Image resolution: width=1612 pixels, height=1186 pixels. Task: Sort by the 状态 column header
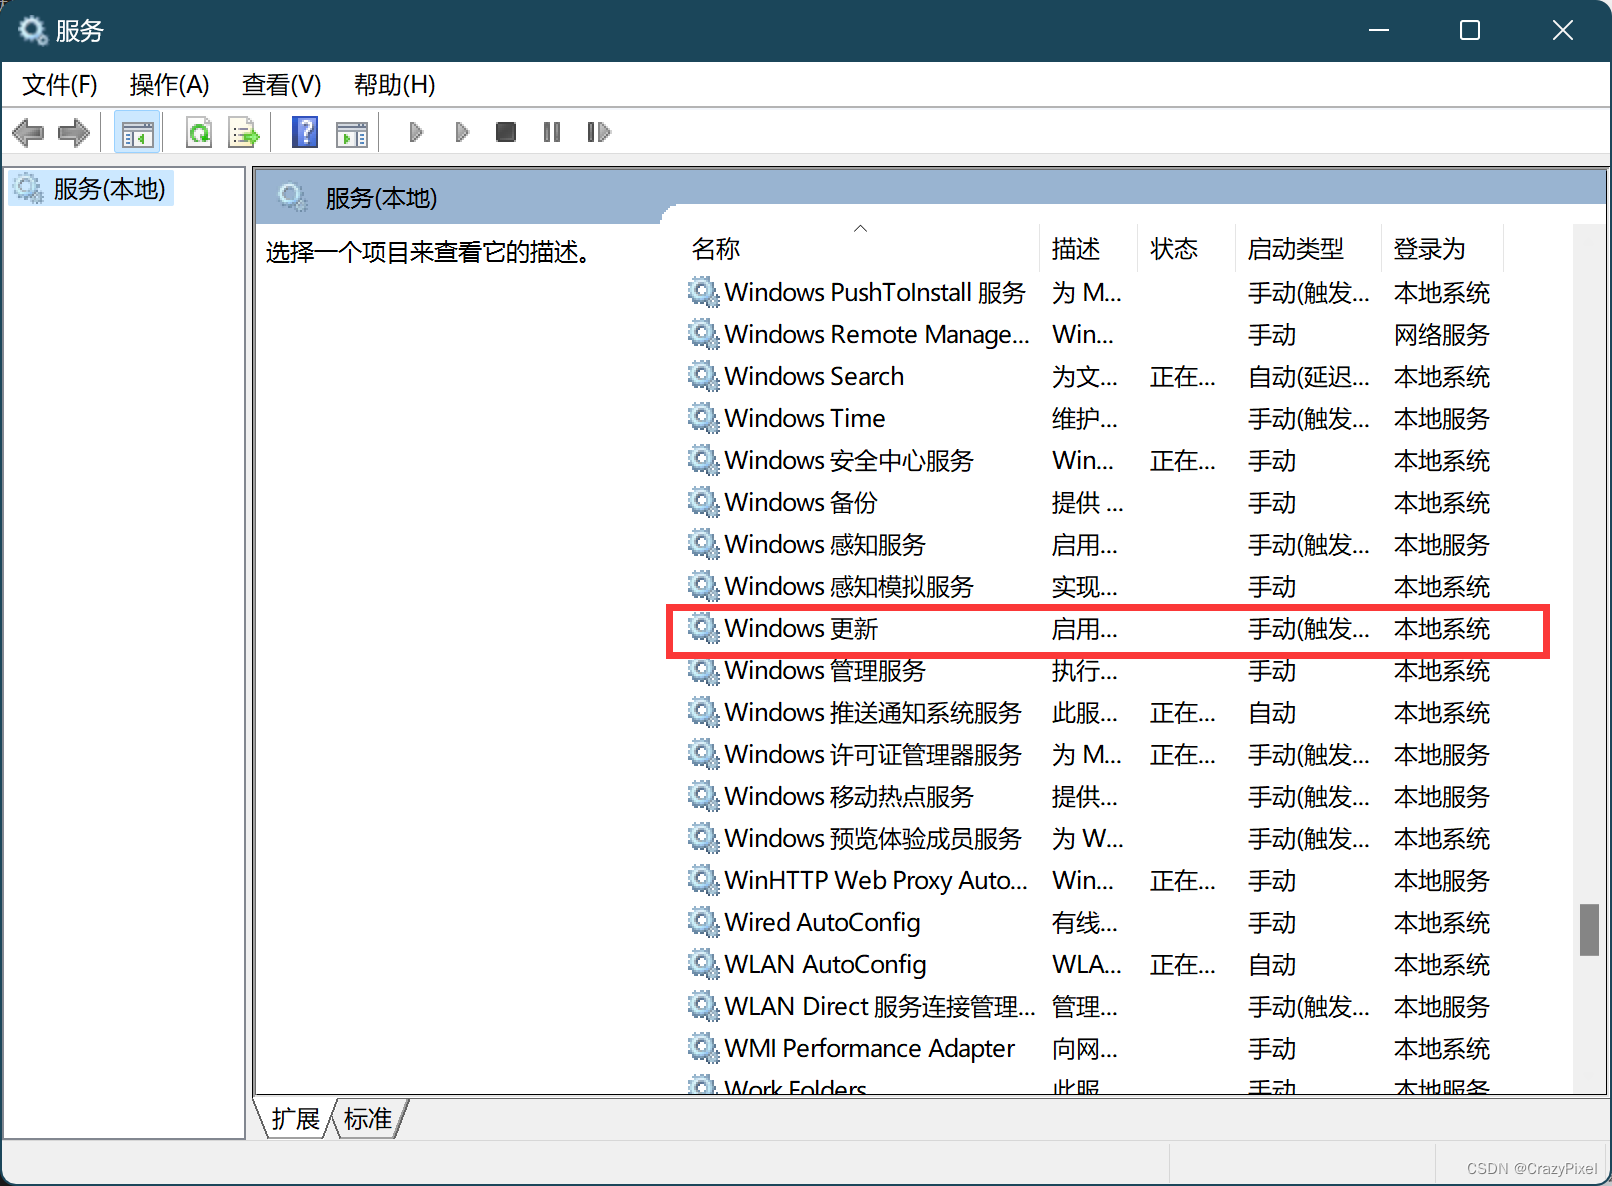[x=1186, y=249]
